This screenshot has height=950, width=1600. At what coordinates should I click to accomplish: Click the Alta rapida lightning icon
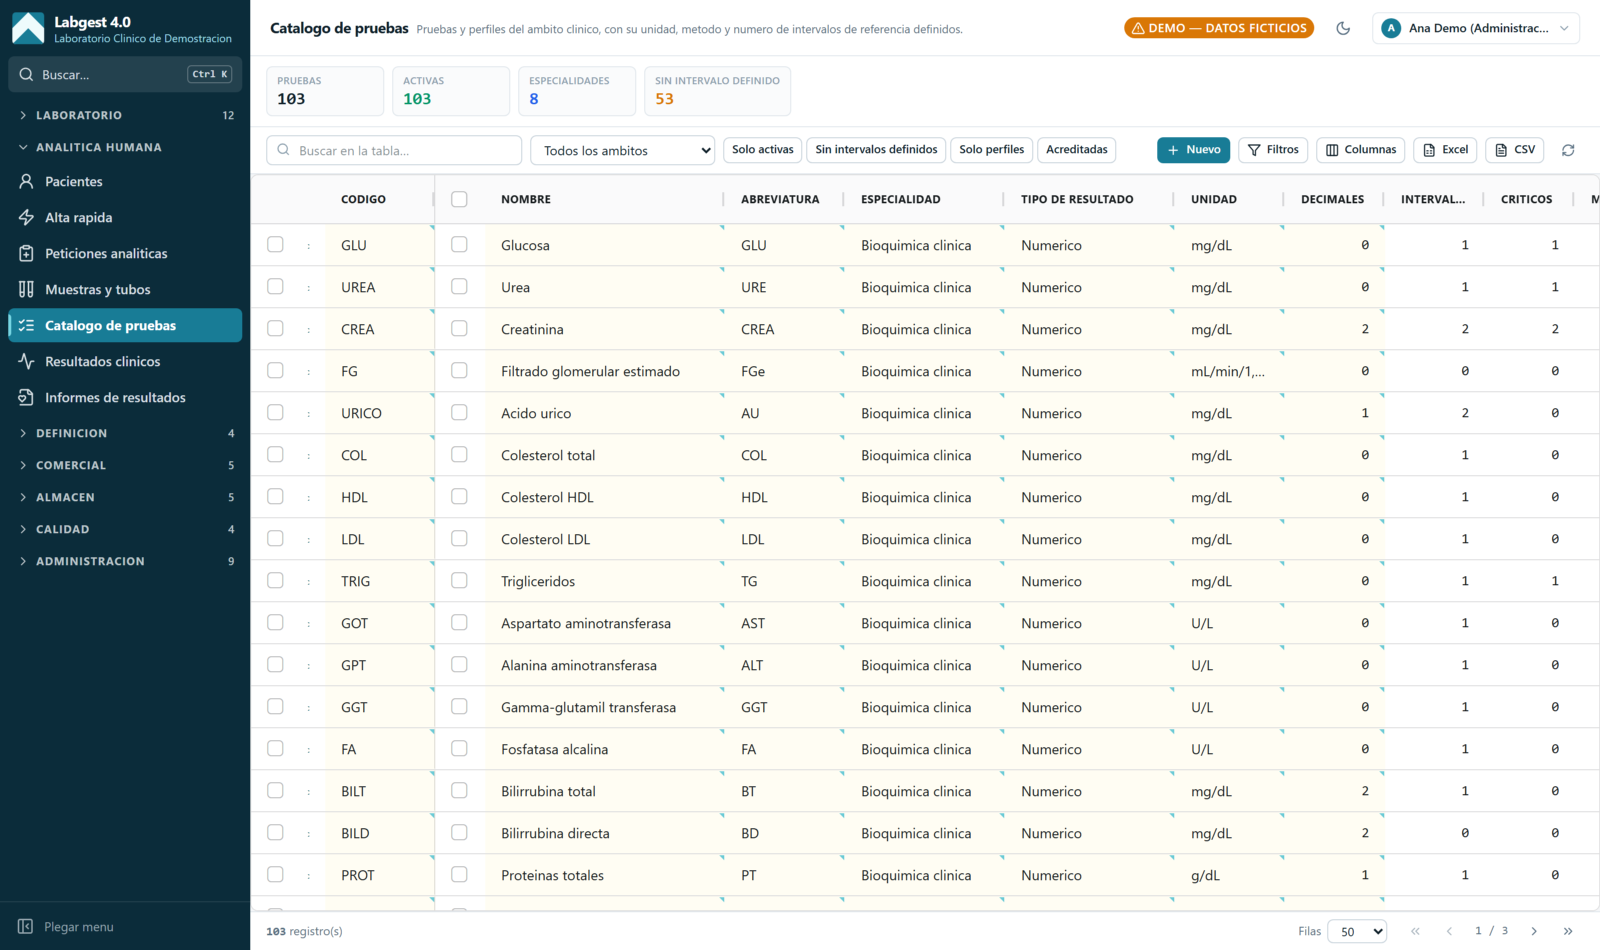(26, 217)
